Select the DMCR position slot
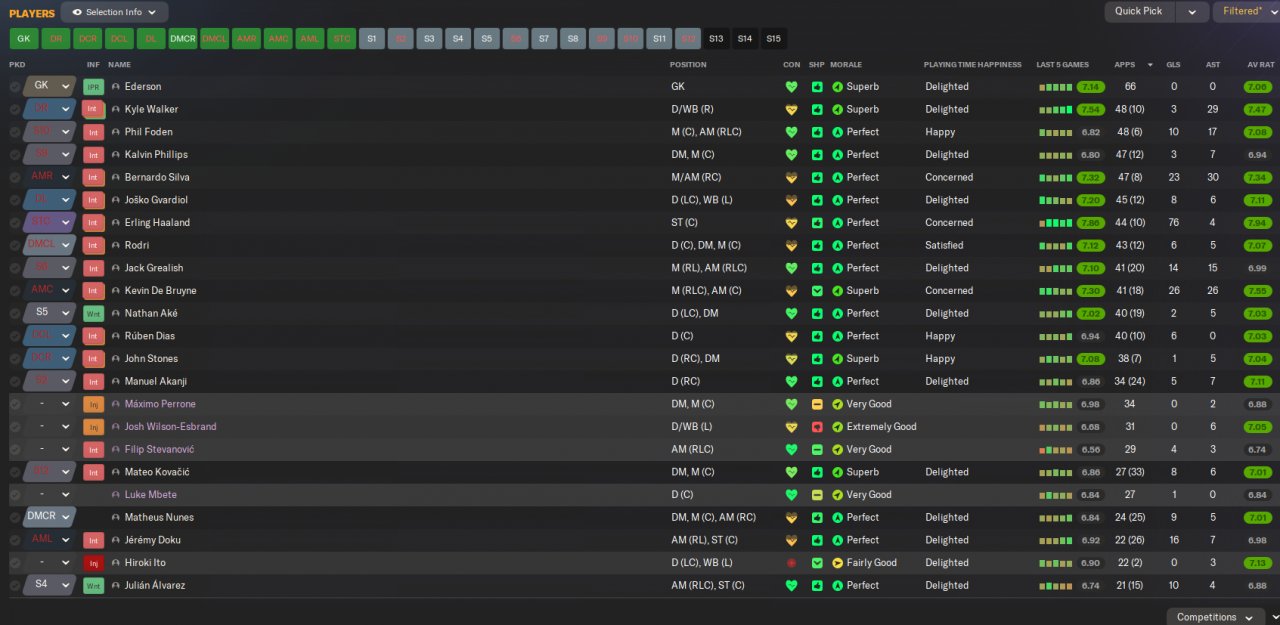 [x=182, y=39]
